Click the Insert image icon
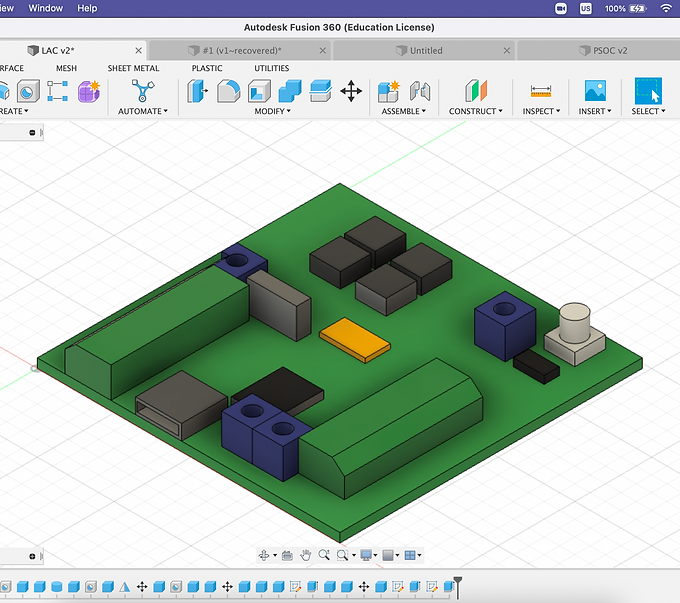The width and height of the screenshot is (680, 603). pyautogui.click(x=595, y=91)
